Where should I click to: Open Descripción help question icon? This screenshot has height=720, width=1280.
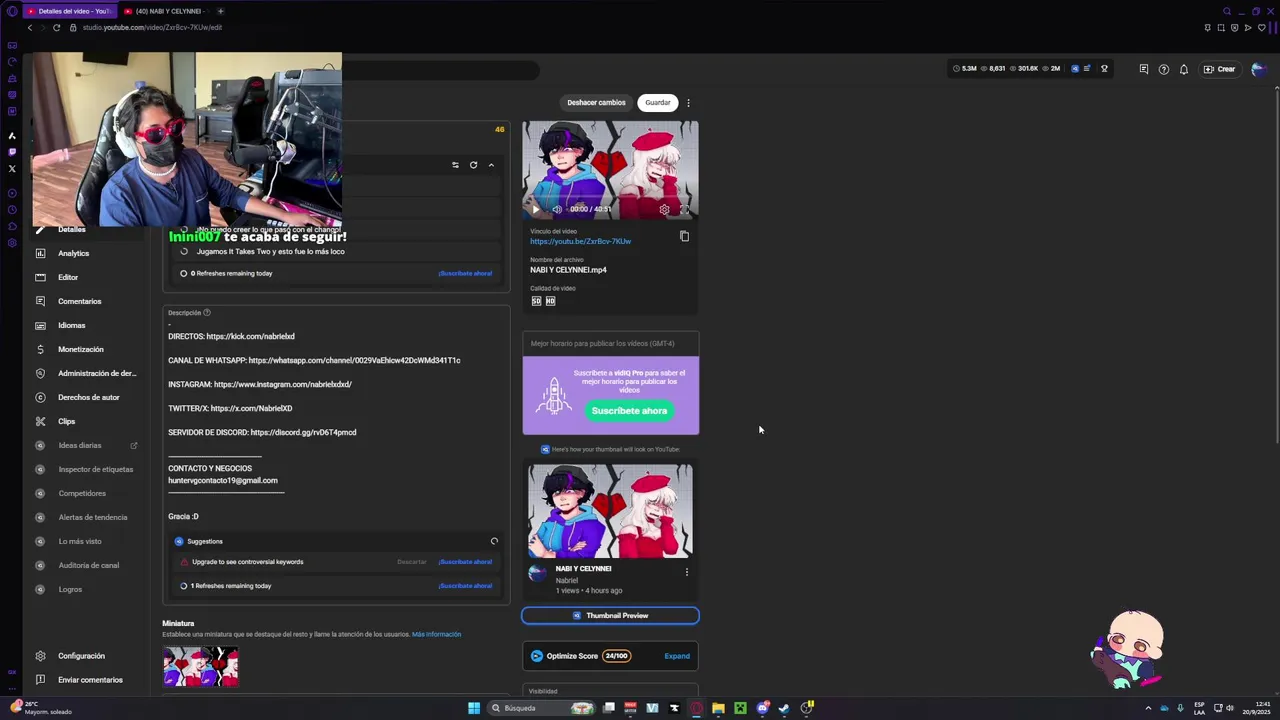[207, 313]
